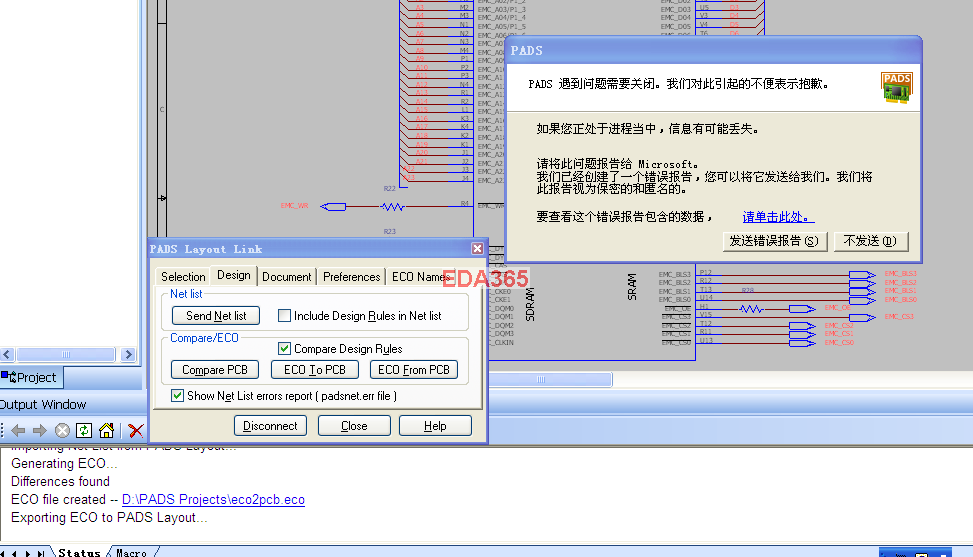Select the Project tab in left panel
973x557 pixels.
point(31,377)
